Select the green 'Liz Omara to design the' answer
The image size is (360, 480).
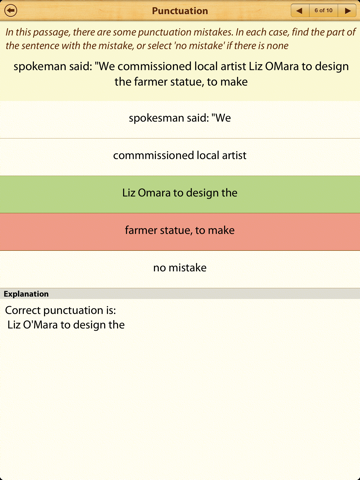pyautogui.click(x=180, y=194)
